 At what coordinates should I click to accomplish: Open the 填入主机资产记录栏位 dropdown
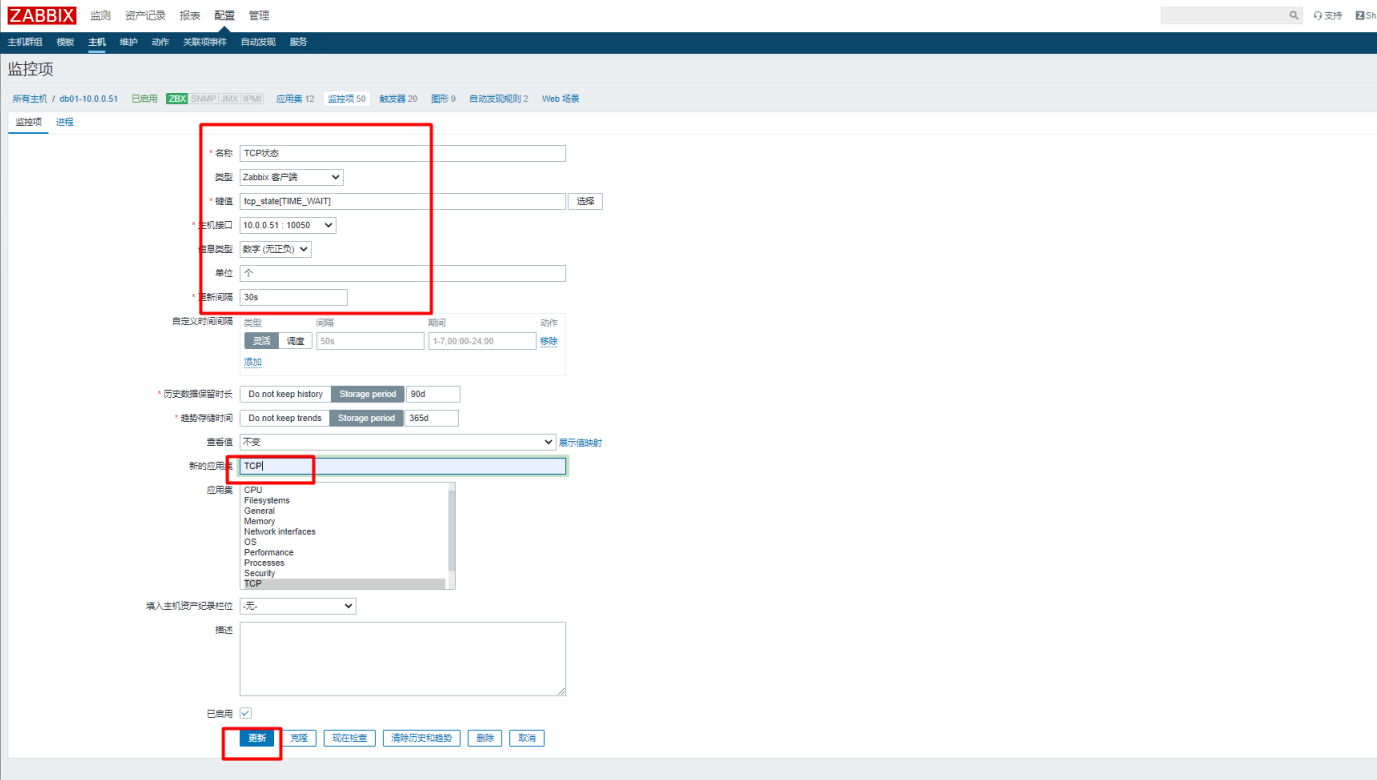(298, 606)
